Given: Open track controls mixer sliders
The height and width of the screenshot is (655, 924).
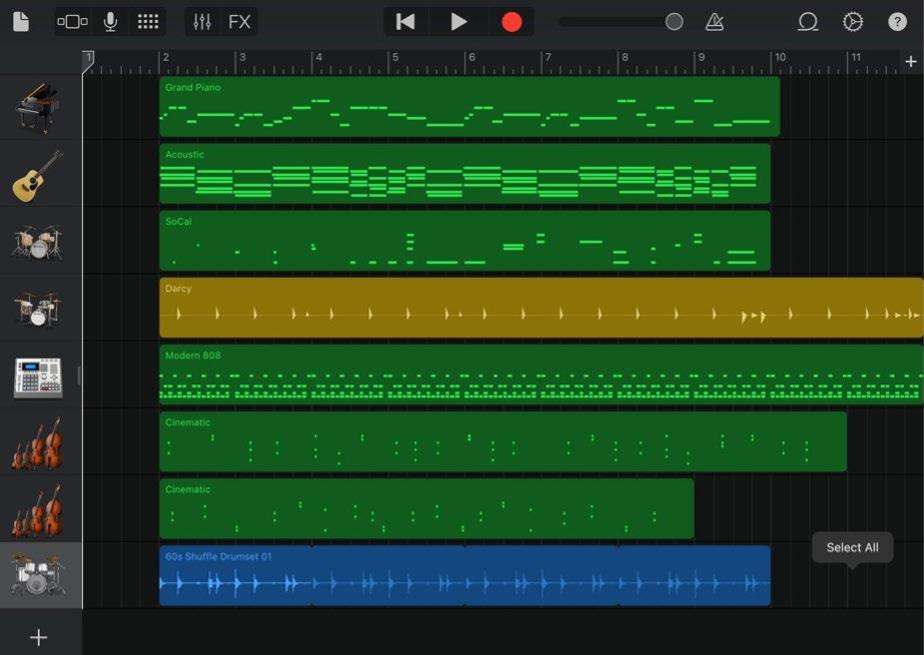Looking at the screenshot, I should 202,22.
